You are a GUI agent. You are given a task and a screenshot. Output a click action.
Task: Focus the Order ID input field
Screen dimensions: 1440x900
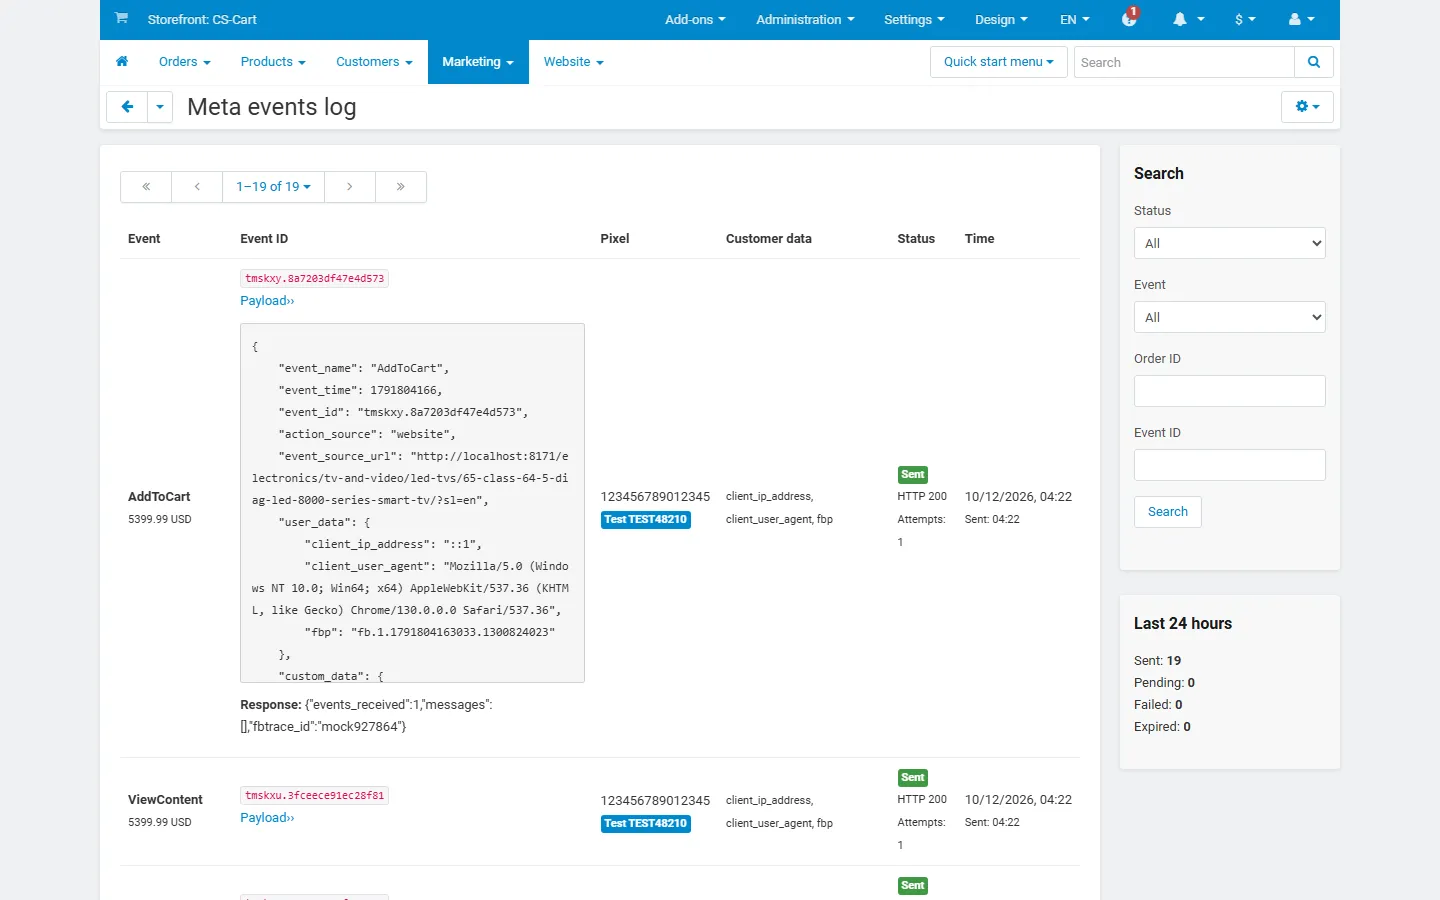1230,391
